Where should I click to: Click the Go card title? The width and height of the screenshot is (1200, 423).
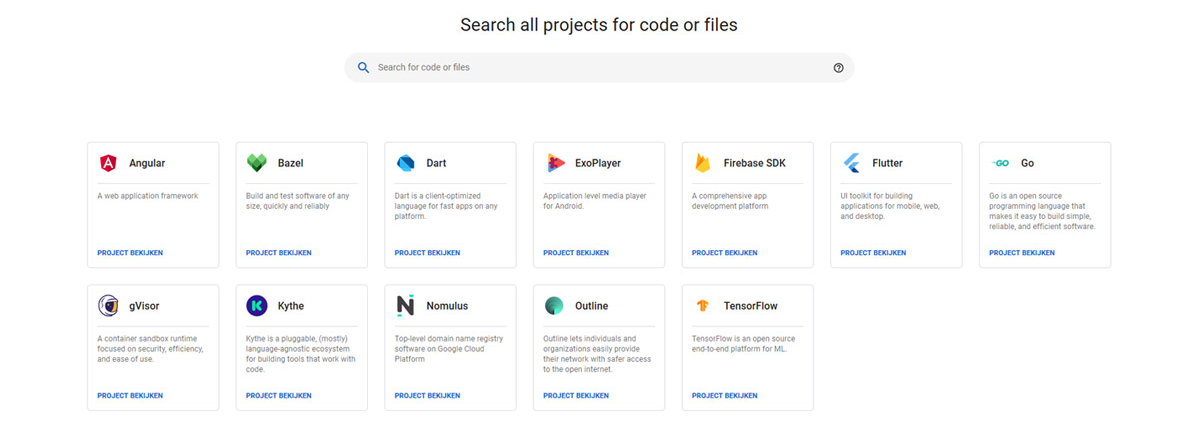(1028, 163)
